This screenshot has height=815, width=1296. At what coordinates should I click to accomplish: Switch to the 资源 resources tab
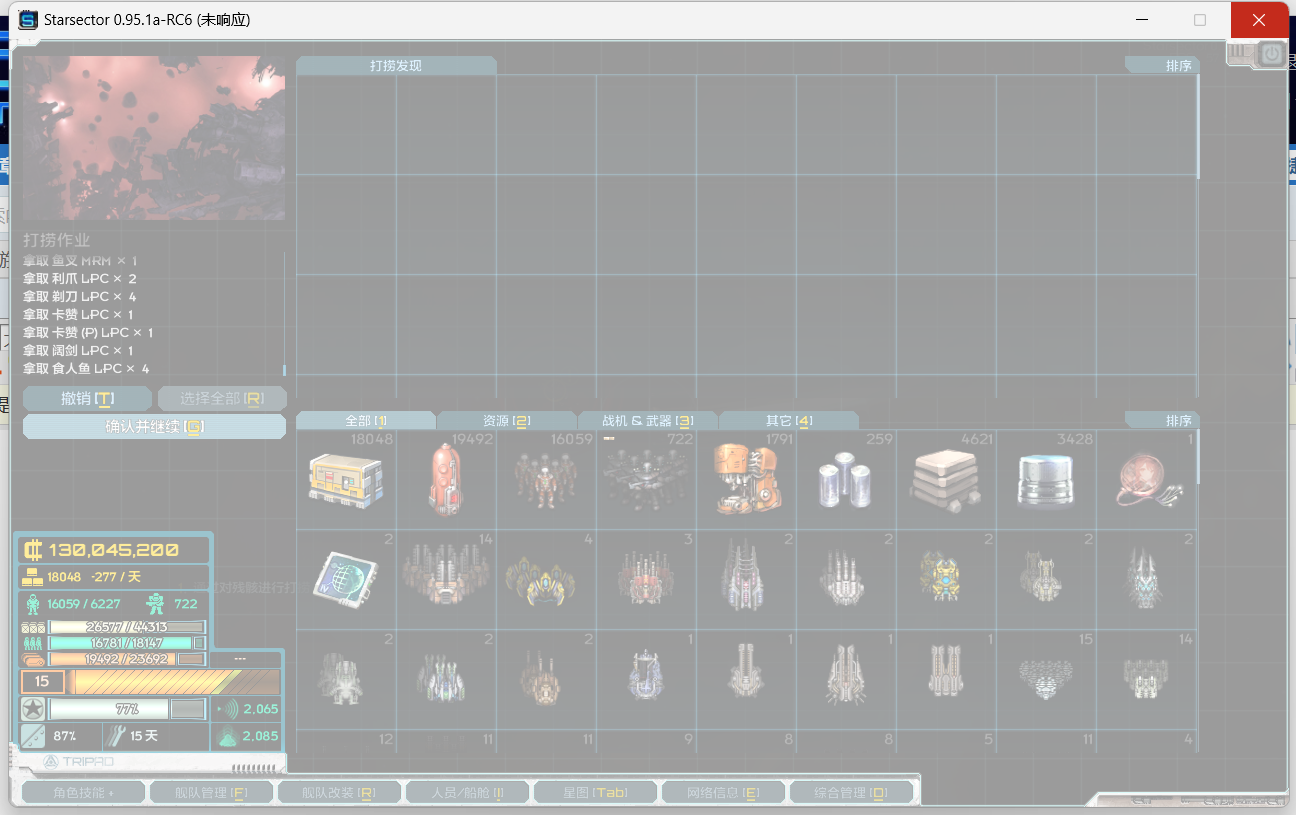click(506, 421)
